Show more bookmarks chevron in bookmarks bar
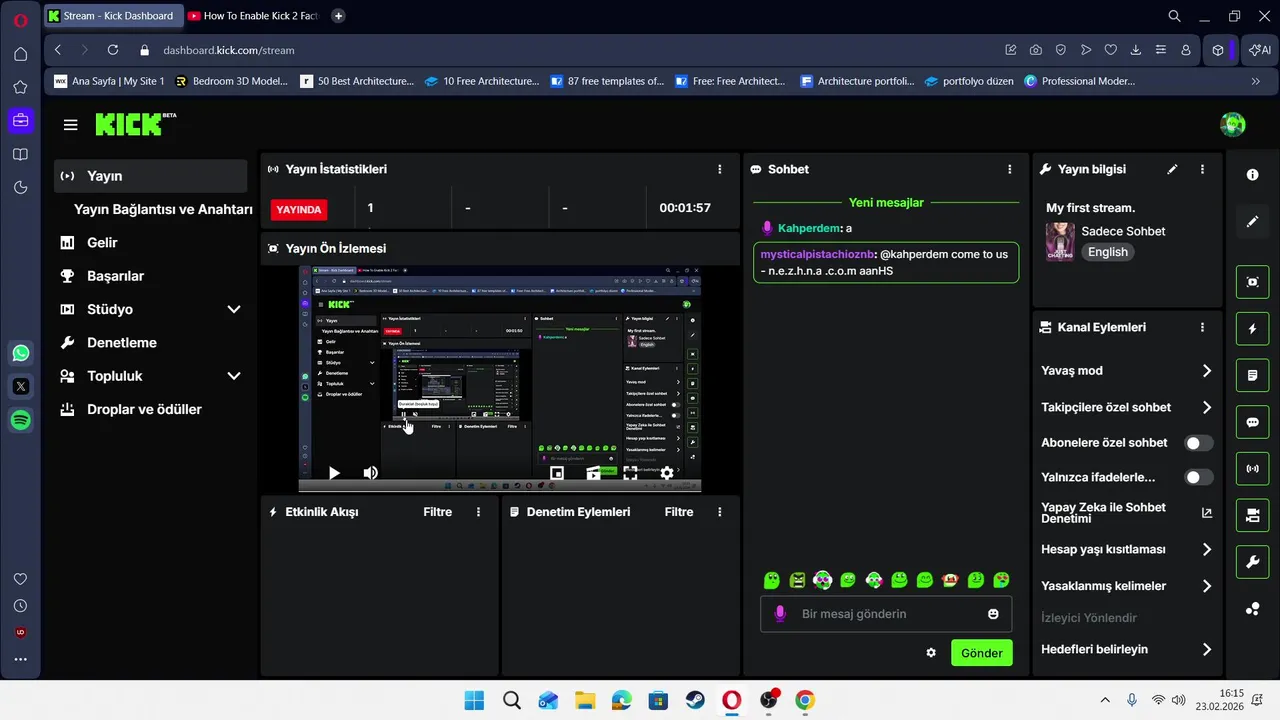Image resolution: width=1280 pixels, height=720 pixels. [1256, 81]
